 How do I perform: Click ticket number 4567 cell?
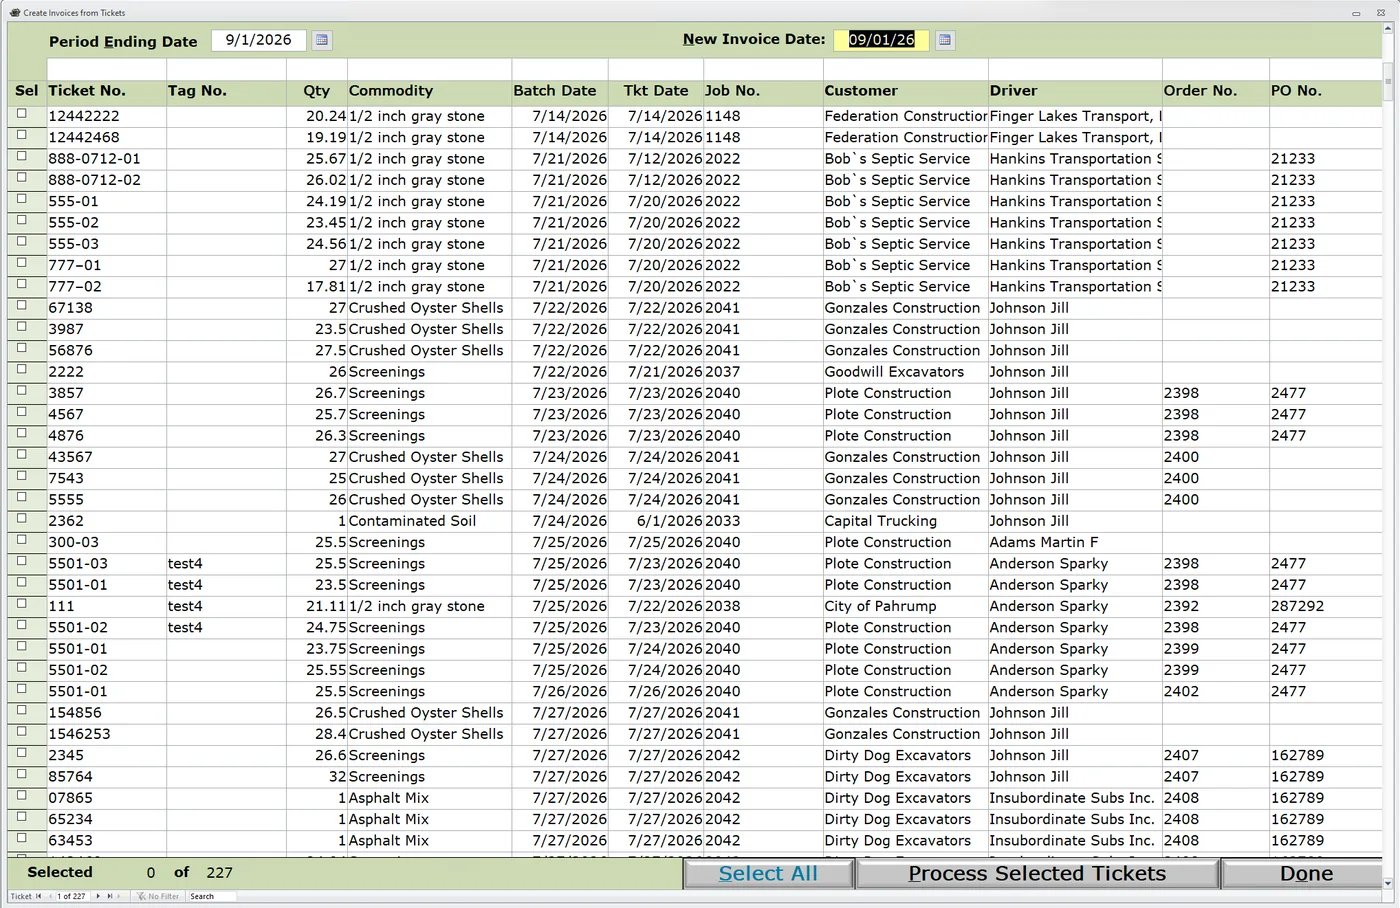pos(106,414)
